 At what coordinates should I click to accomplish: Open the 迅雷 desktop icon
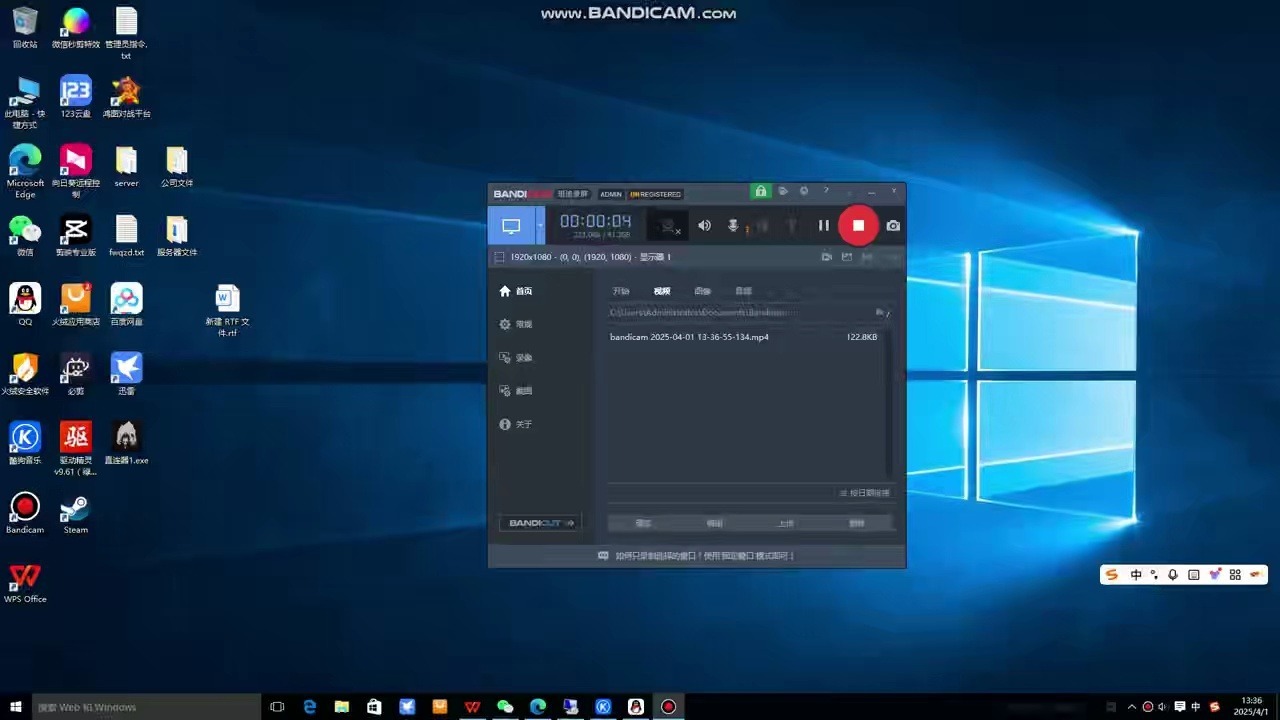[x=126, y=374]
